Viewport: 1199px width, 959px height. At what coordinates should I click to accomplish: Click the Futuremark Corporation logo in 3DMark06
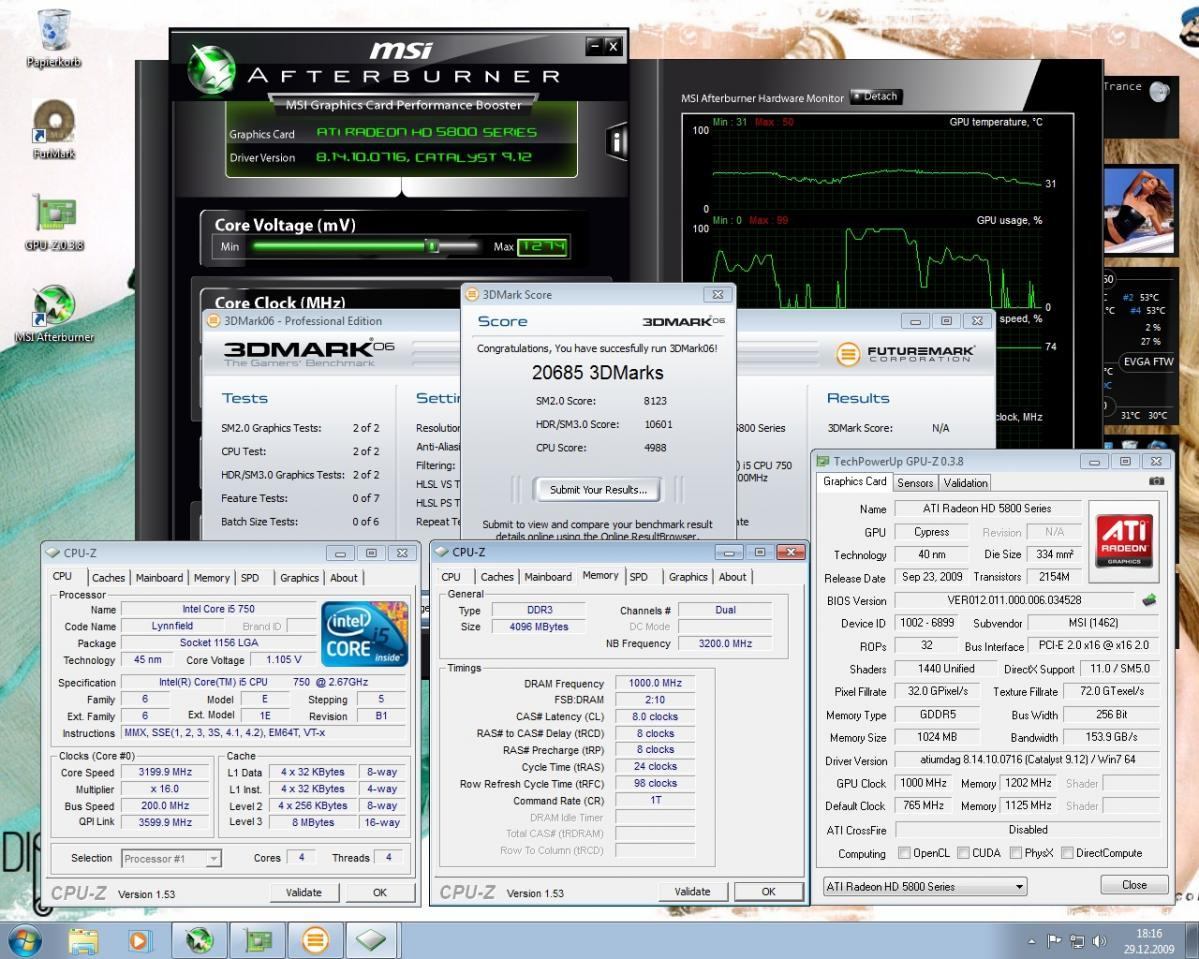coord(905,354)
